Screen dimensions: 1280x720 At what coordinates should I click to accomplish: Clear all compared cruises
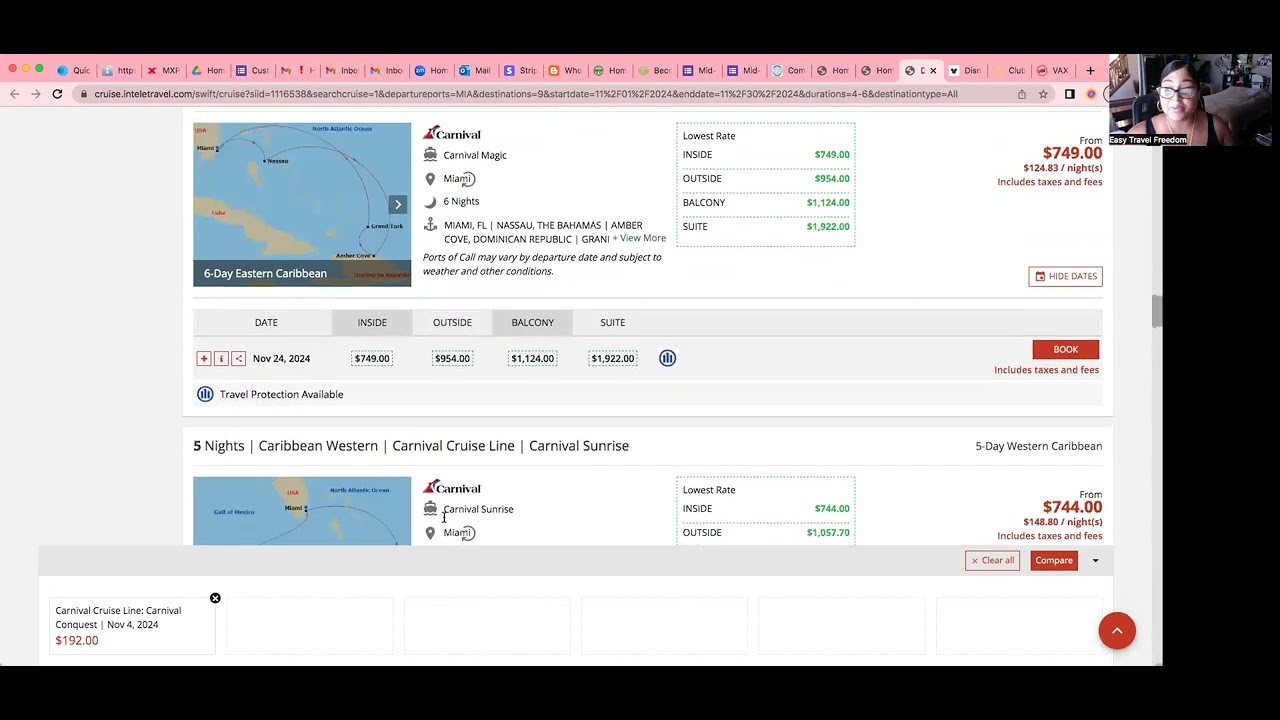coord(992,560)
